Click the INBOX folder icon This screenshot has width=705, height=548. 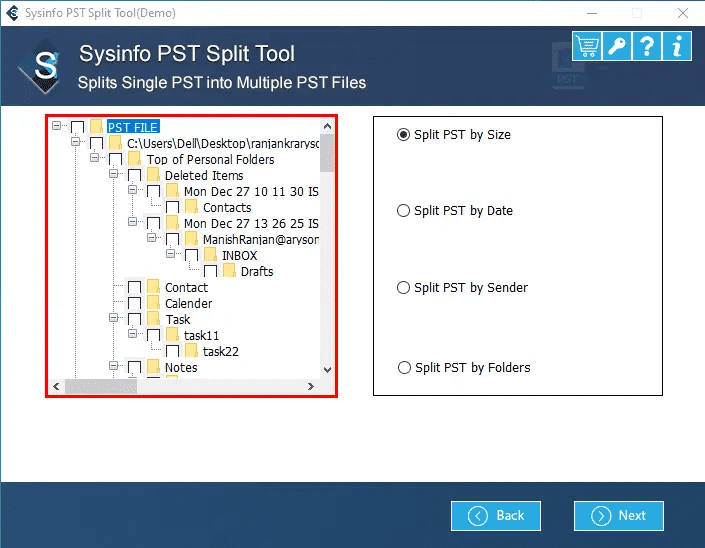(210, 255)
